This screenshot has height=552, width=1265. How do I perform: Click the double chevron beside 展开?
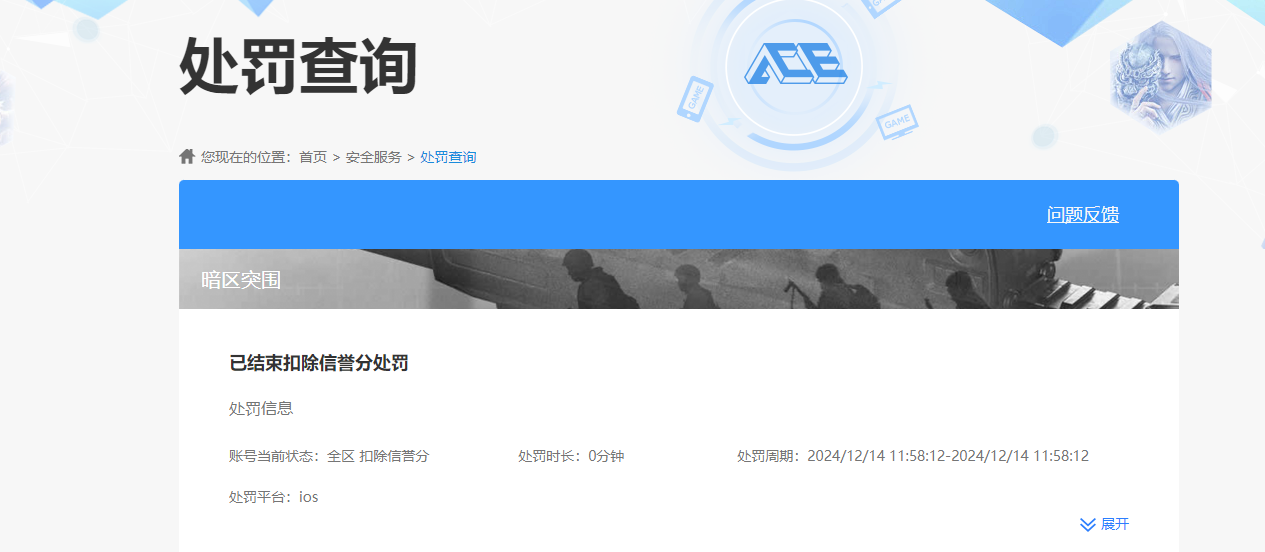tap(1088, 525)
